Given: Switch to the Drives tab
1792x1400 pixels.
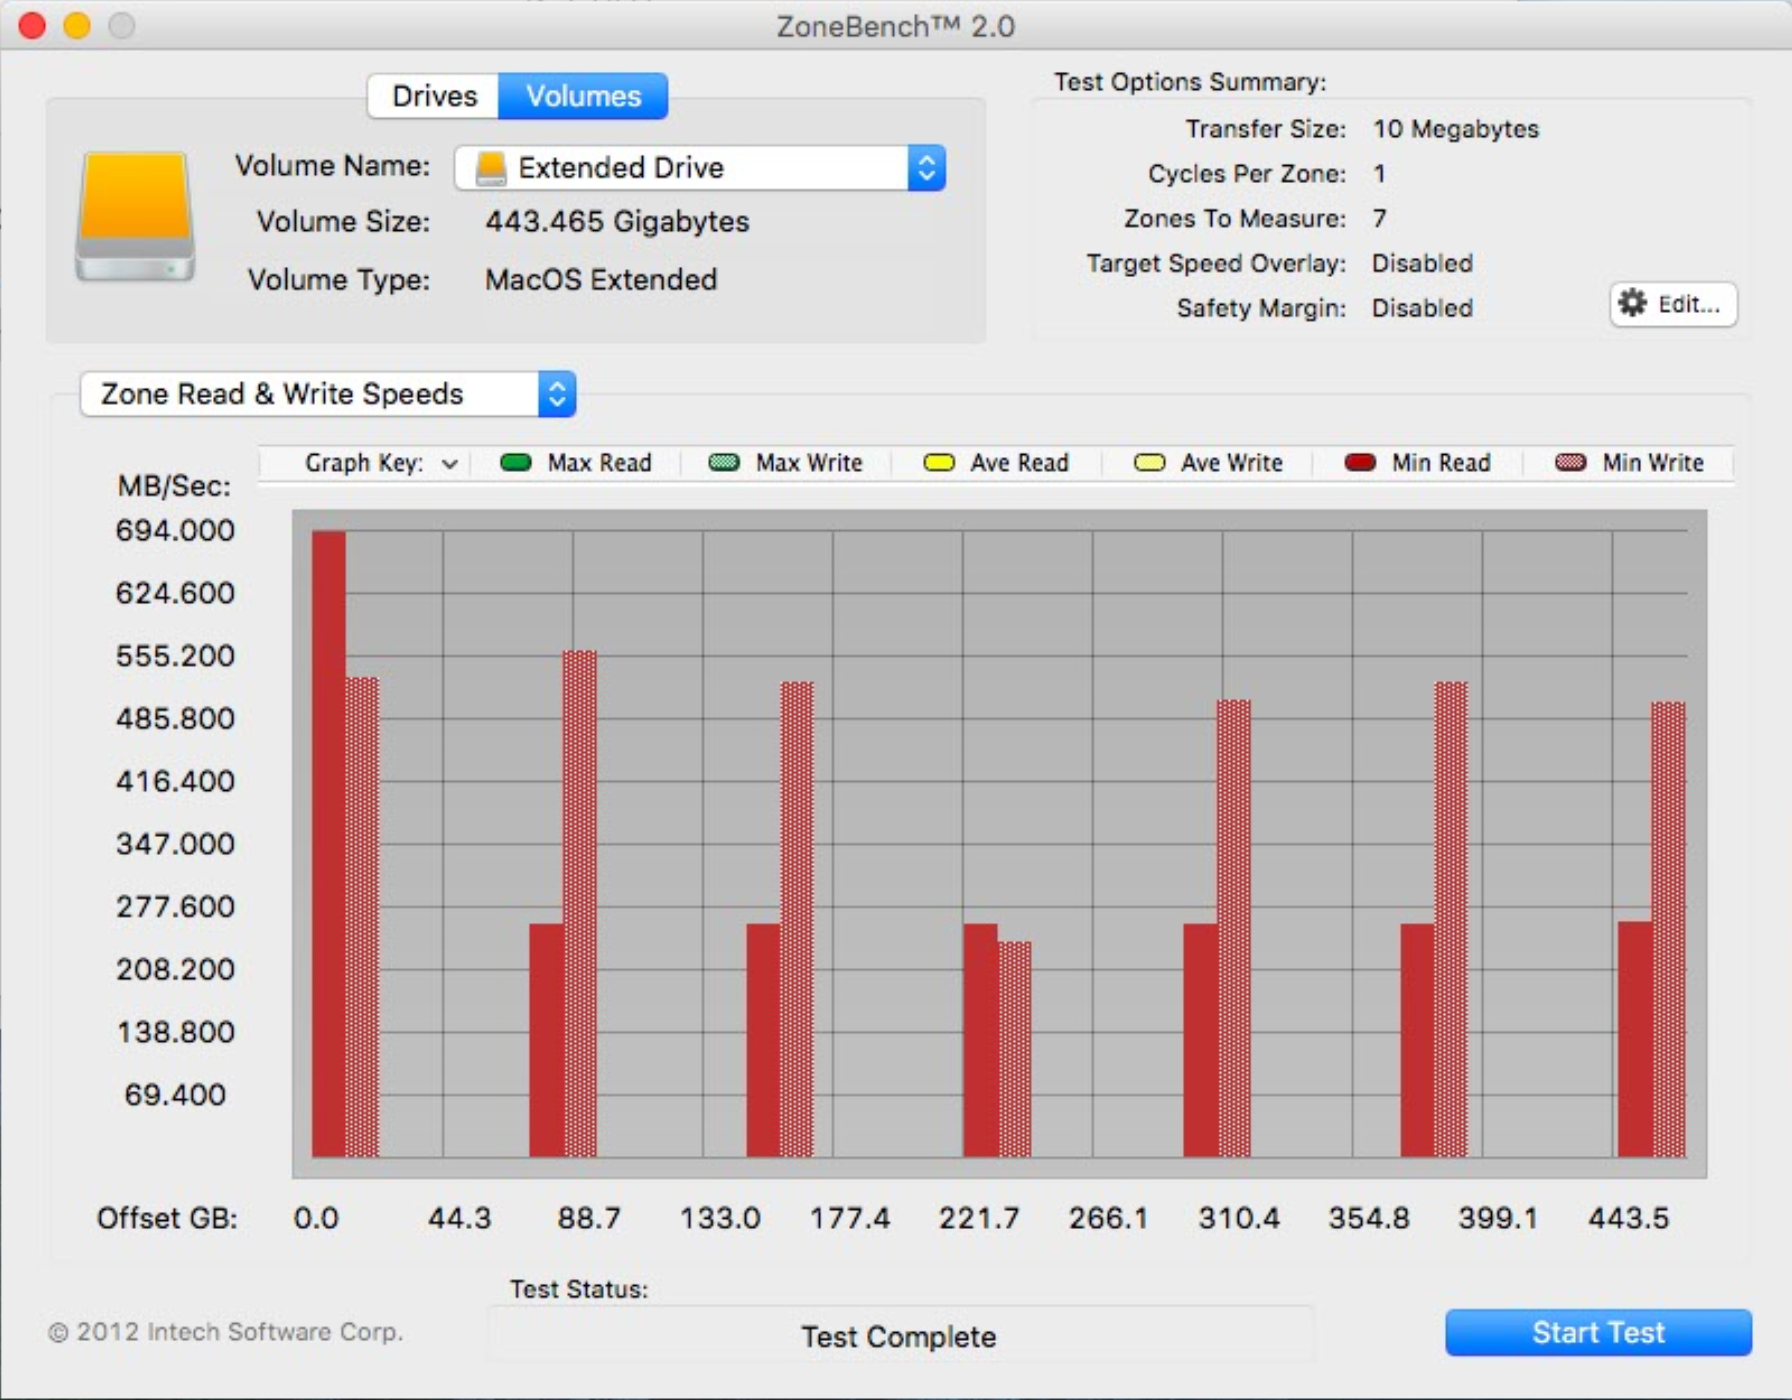Looking at the screenshot, I should (x=434, y=96).
